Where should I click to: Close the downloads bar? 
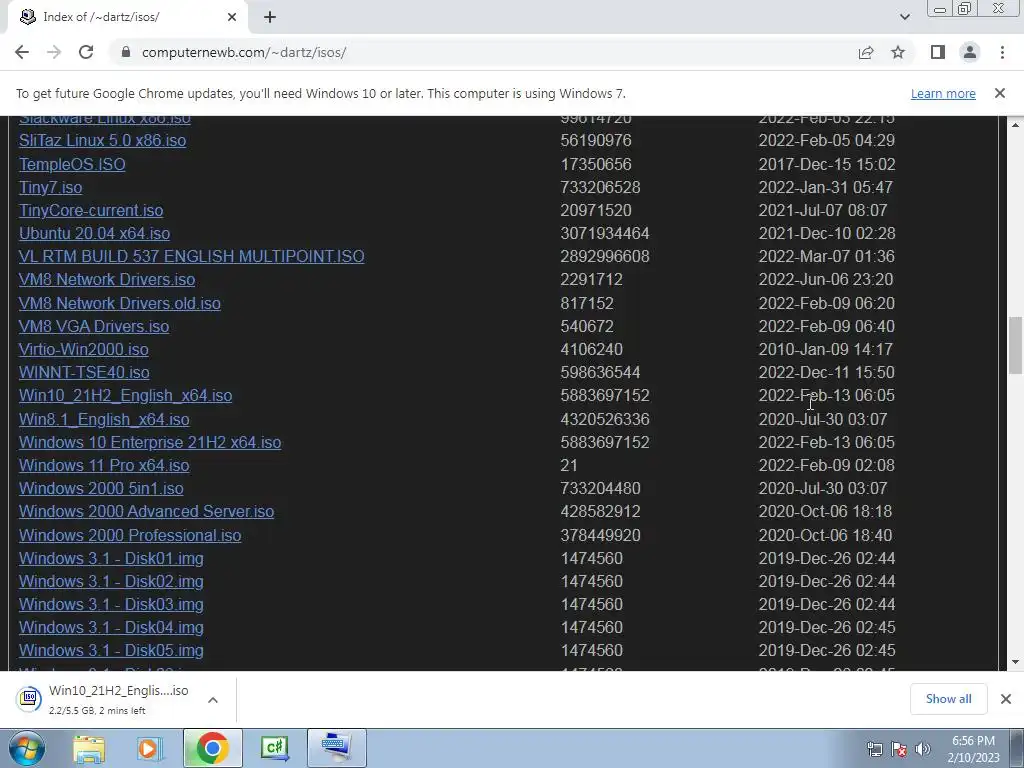coord(1006,699)
